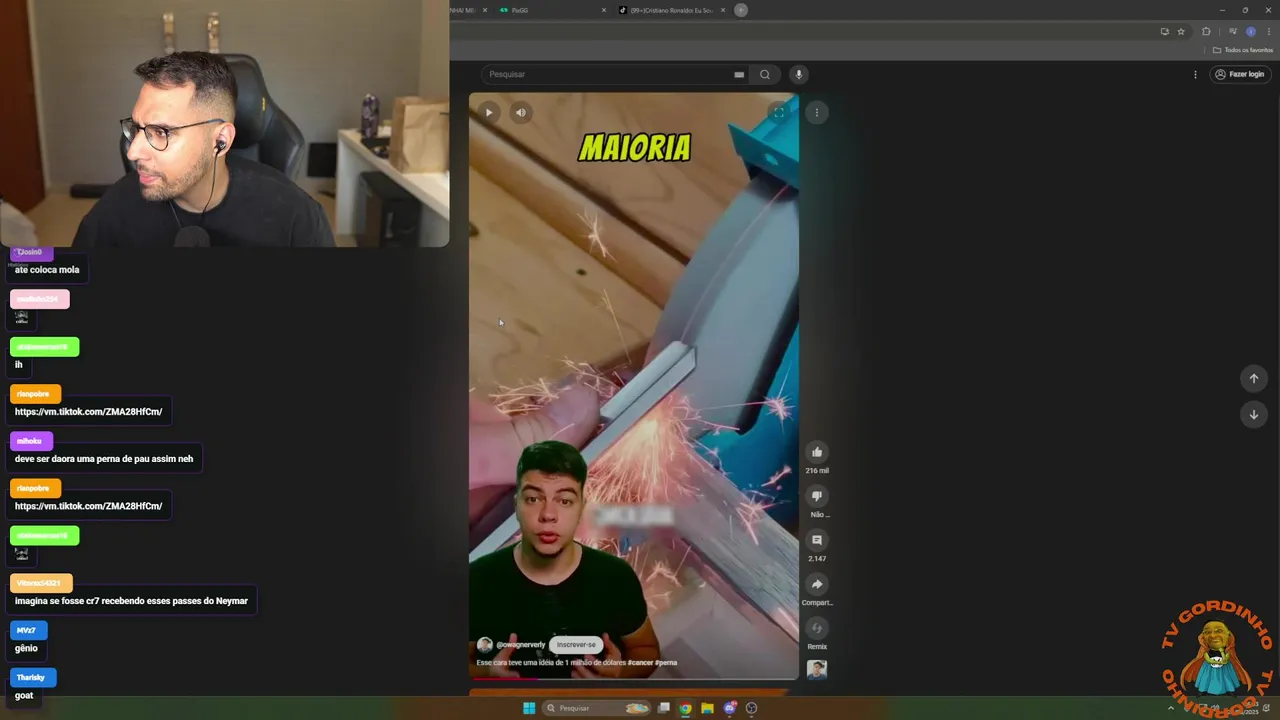Go to previous Short with up arrow
The height and width of the screenshot is (720, 1280).
point(1253,378)
